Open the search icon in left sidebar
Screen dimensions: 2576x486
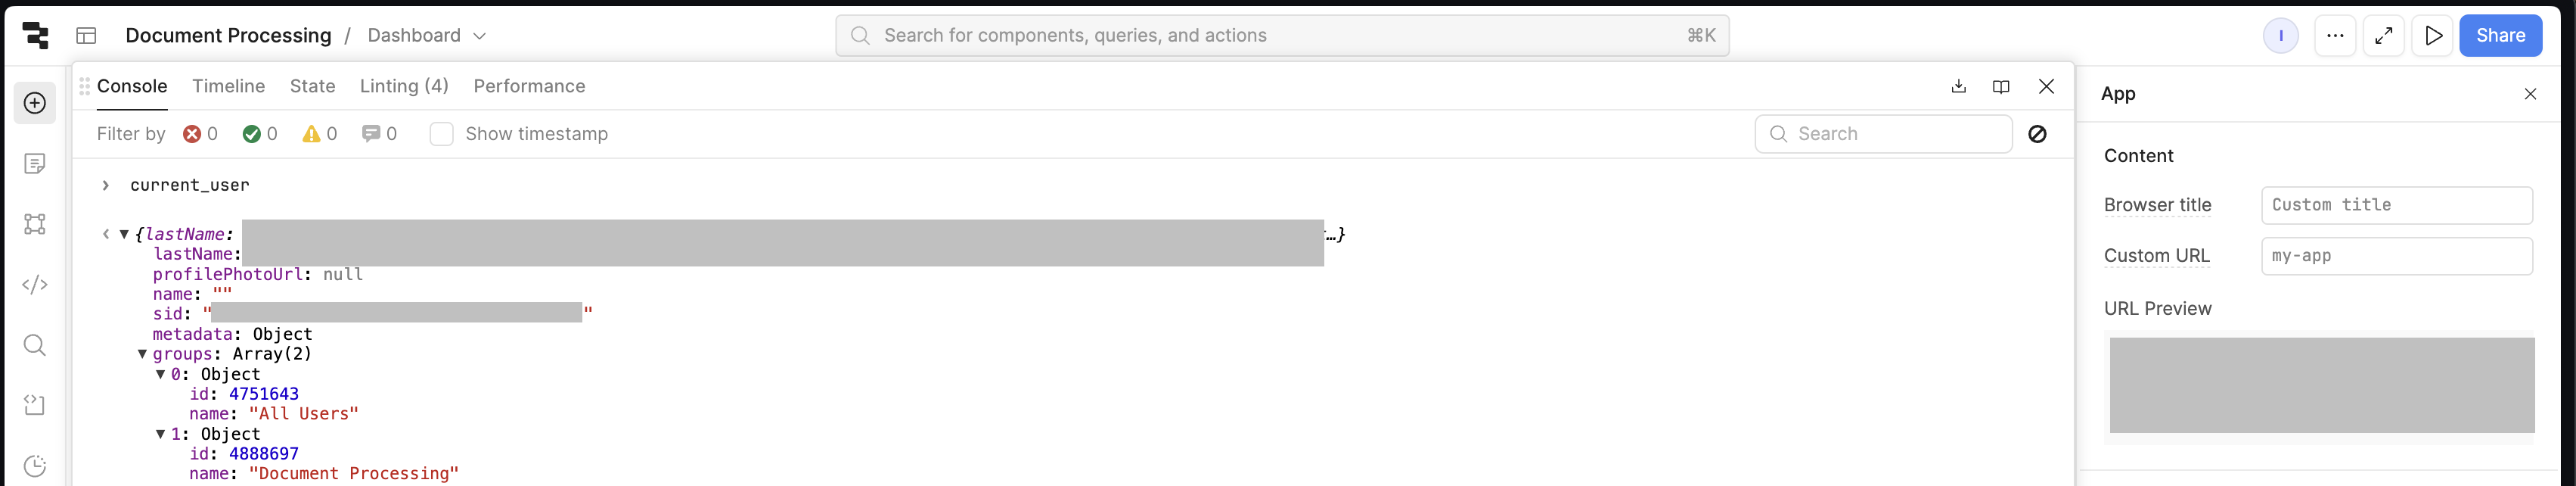coord(35,345)
